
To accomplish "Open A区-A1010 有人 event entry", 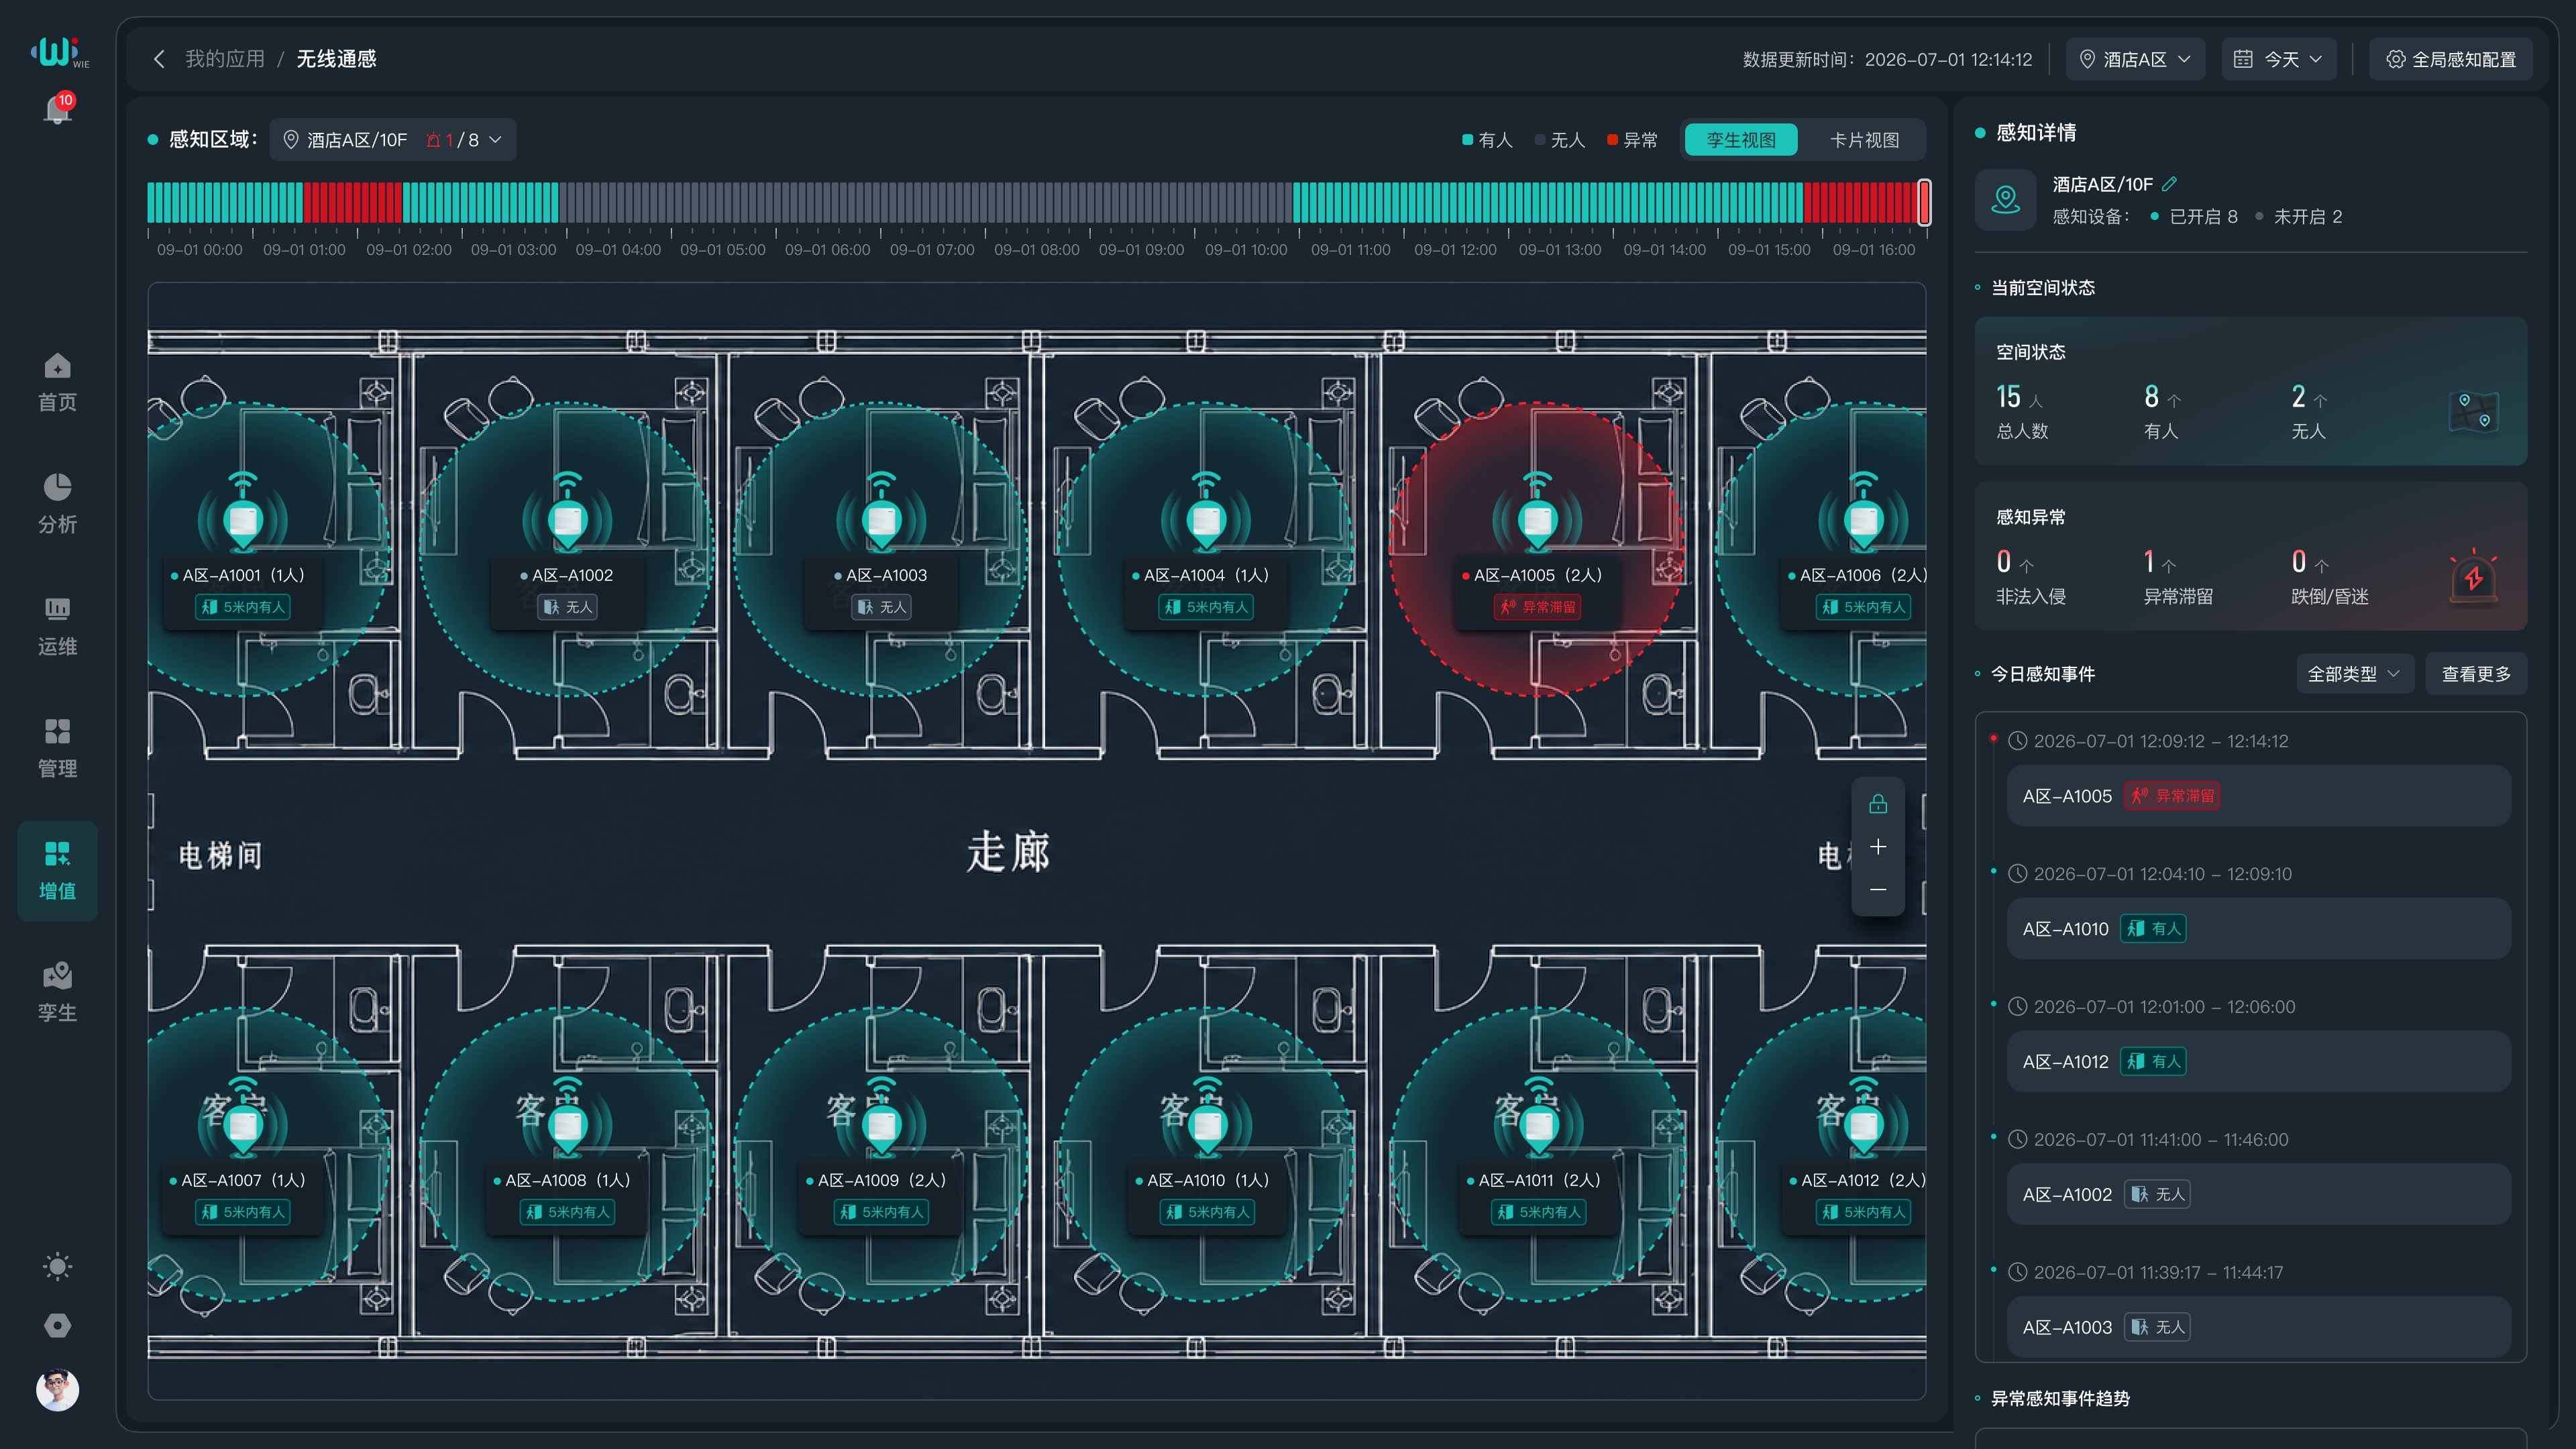I will [x=2258, y=929].
